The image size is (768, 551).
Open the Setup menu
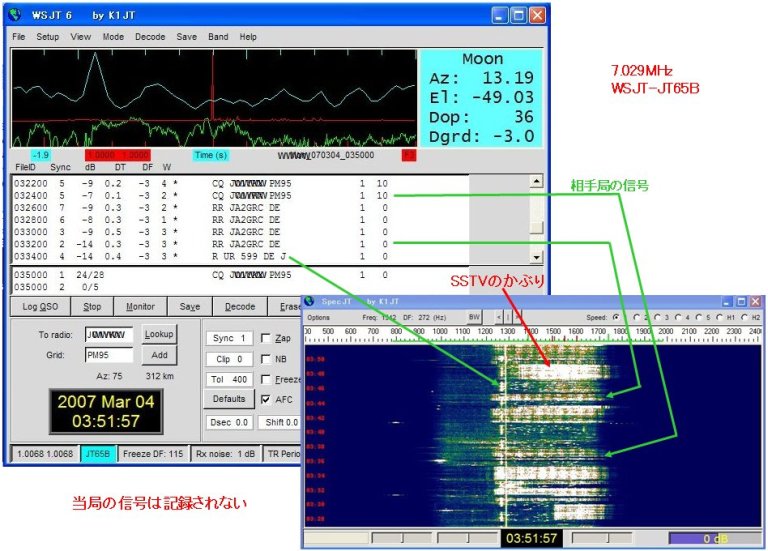[48, 37]
